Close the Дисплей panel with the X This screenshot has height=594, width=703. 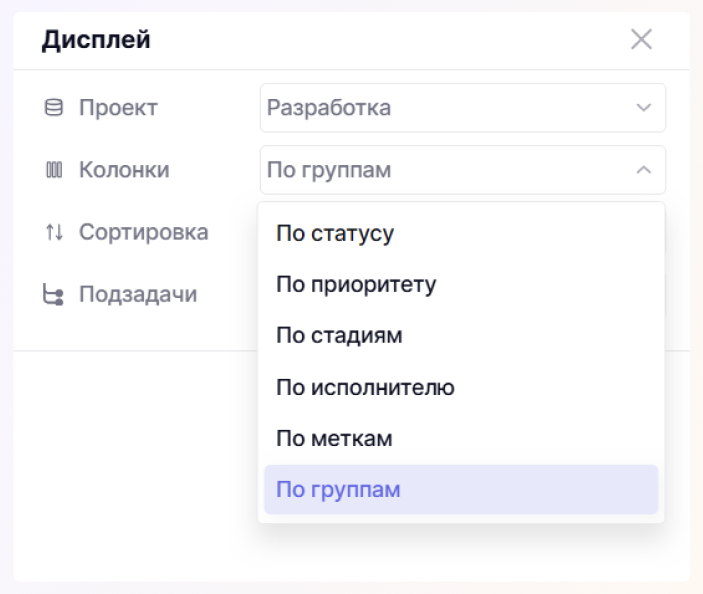click(641, 40)
